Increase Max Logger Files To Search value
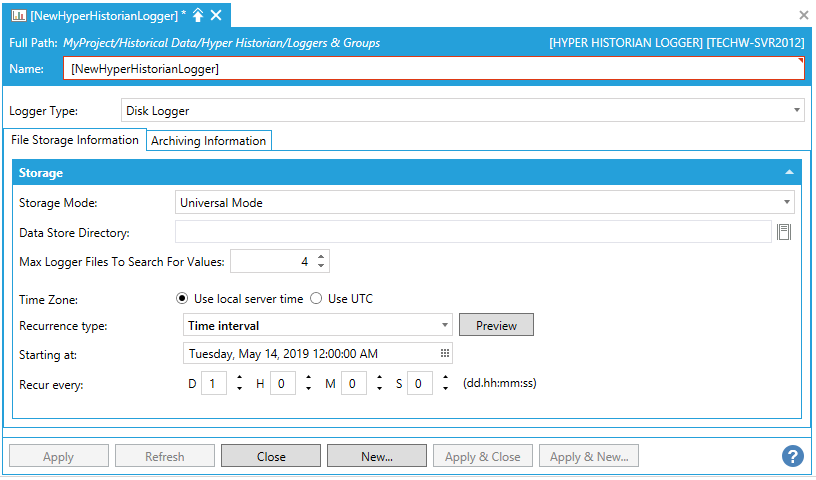 [x=321, y=256]
